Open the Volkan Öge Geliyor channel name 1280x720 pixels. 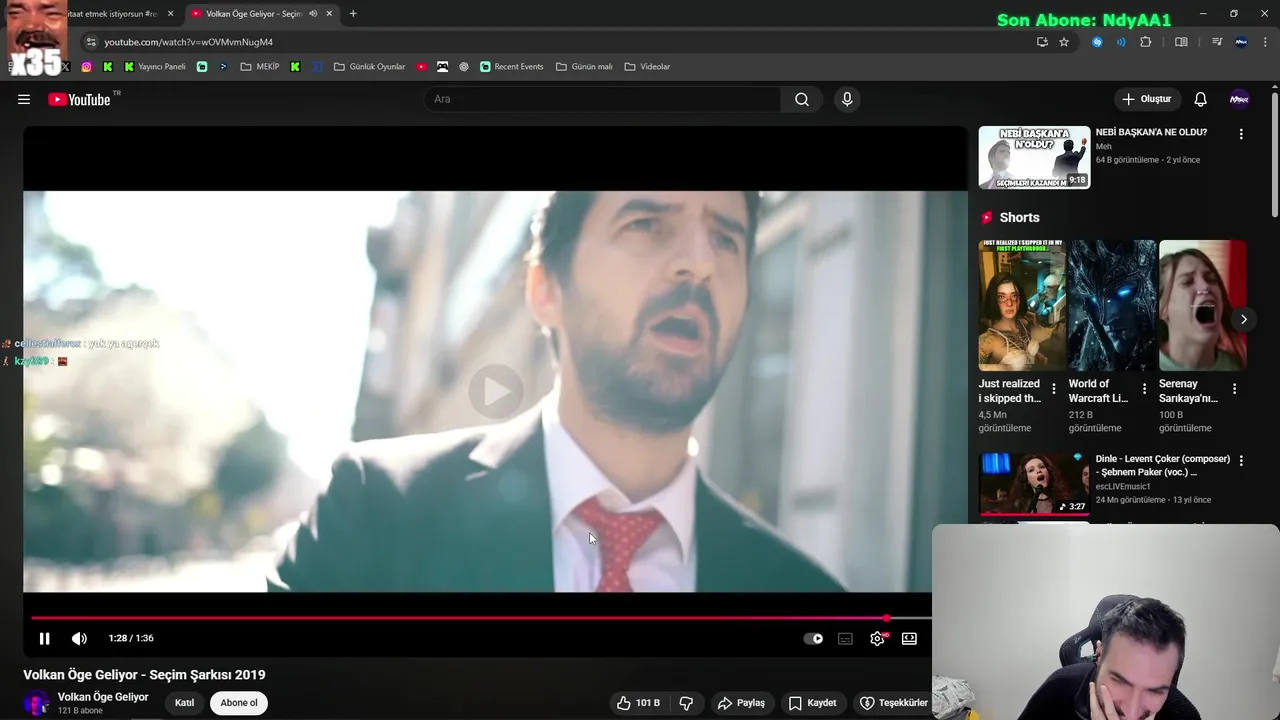[103, 697]
